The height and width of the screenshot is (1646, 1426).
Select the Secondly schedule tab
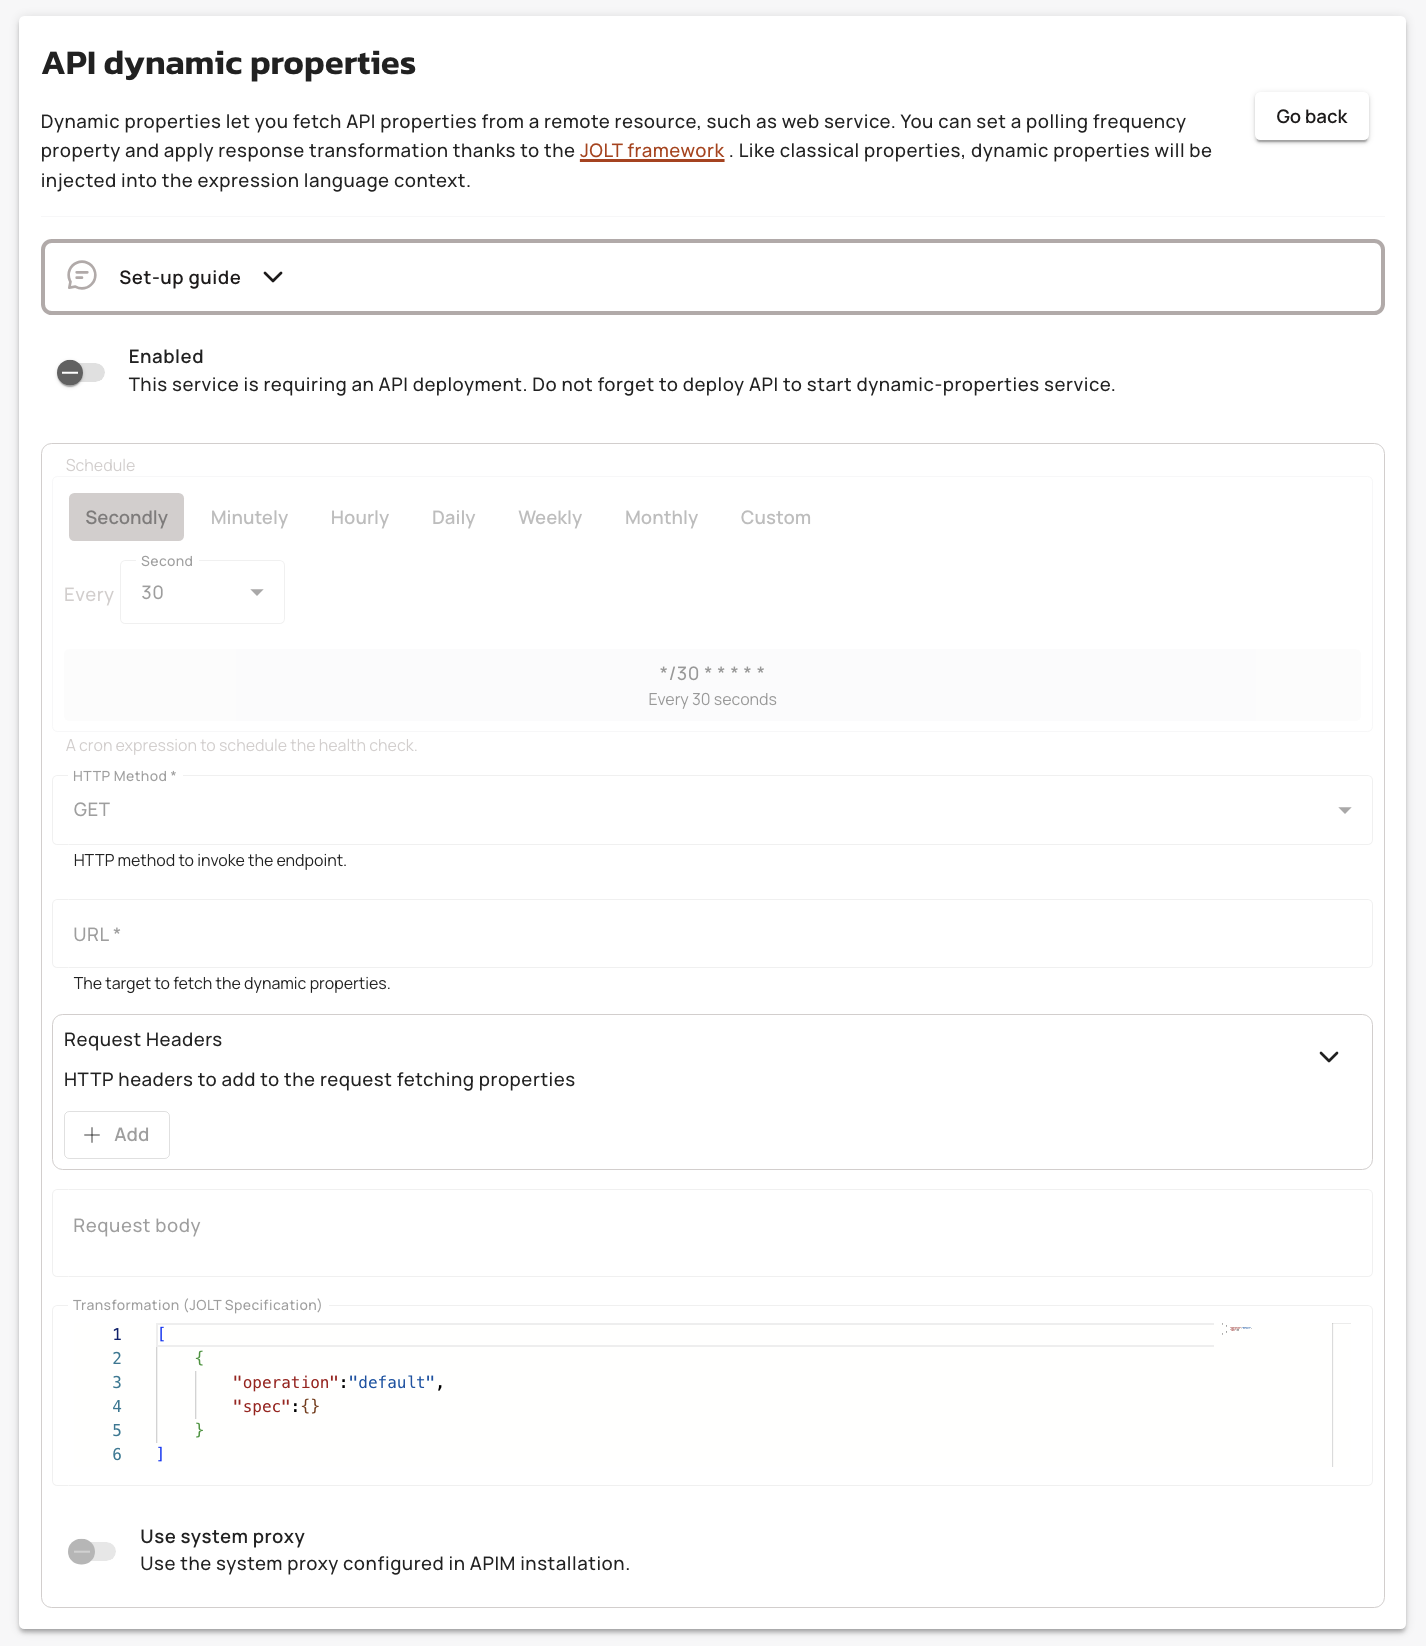pos(126,517)
